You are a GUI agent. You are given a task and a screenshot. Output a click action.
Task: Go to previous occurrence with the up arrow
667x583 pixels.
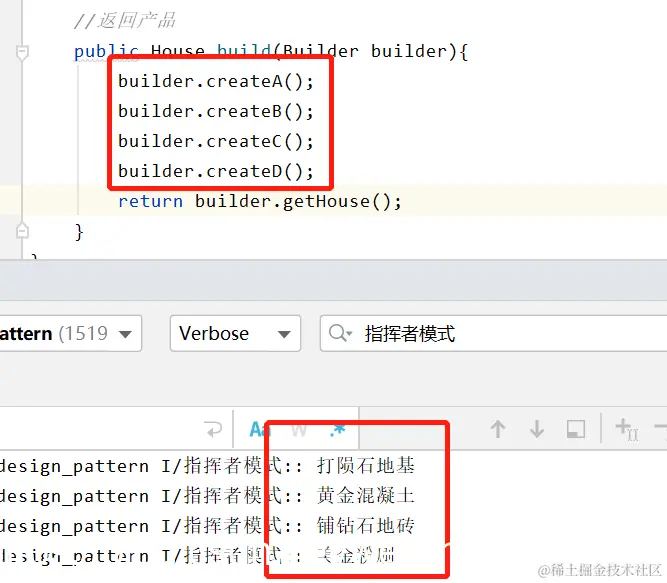tap(498, 429)
